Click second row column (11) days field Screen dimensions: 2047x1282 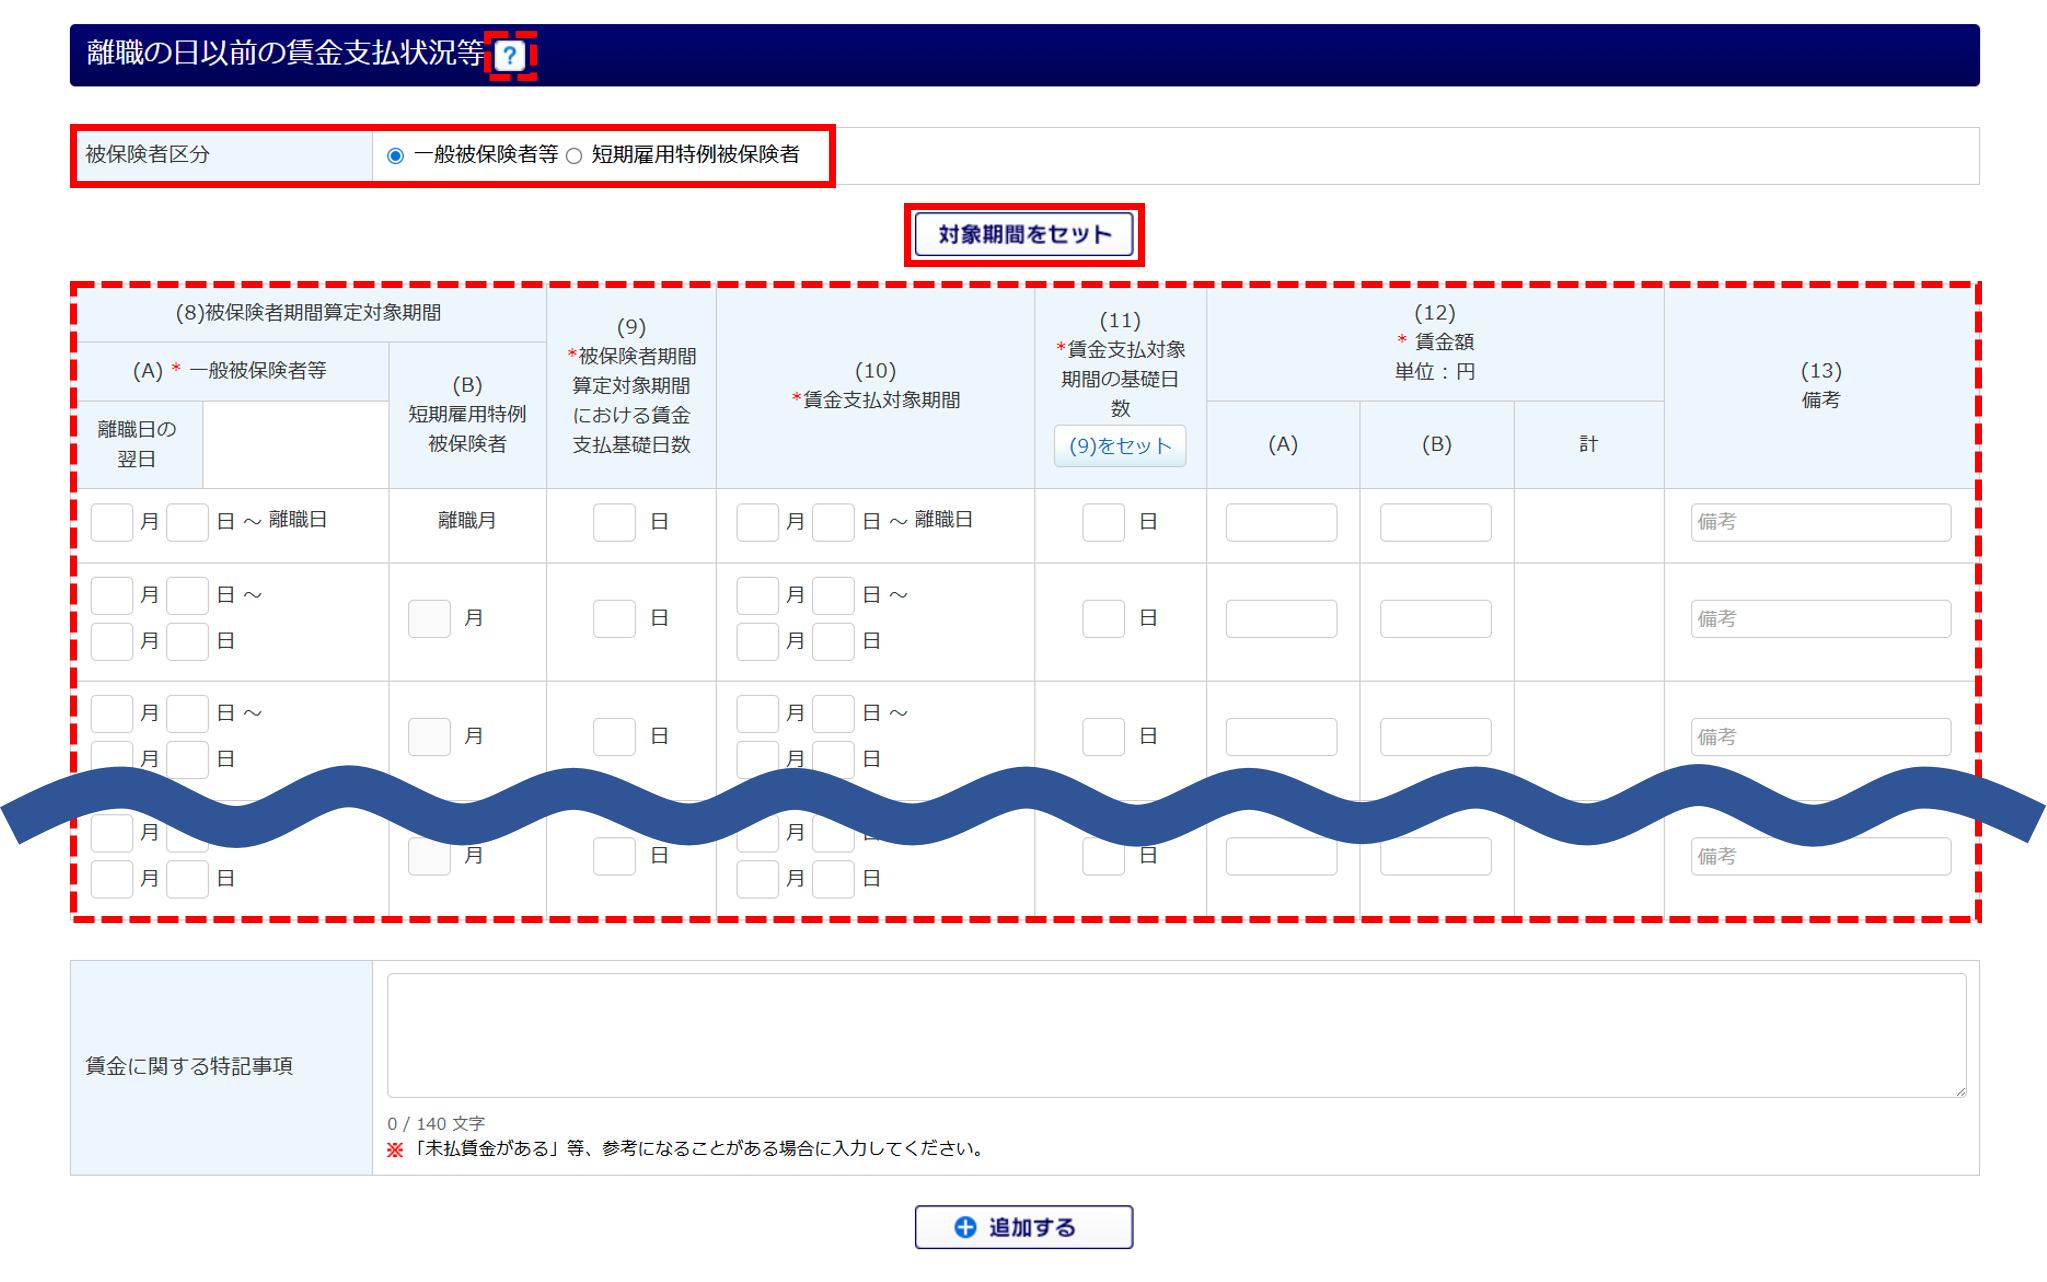[x=1103, y=619]
